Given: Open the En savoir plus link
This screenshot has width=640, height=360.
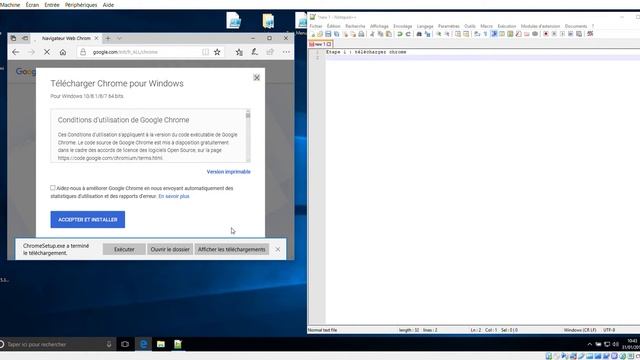Looking at the screenshot, I should pyautogui.click(x=174, y=196).
